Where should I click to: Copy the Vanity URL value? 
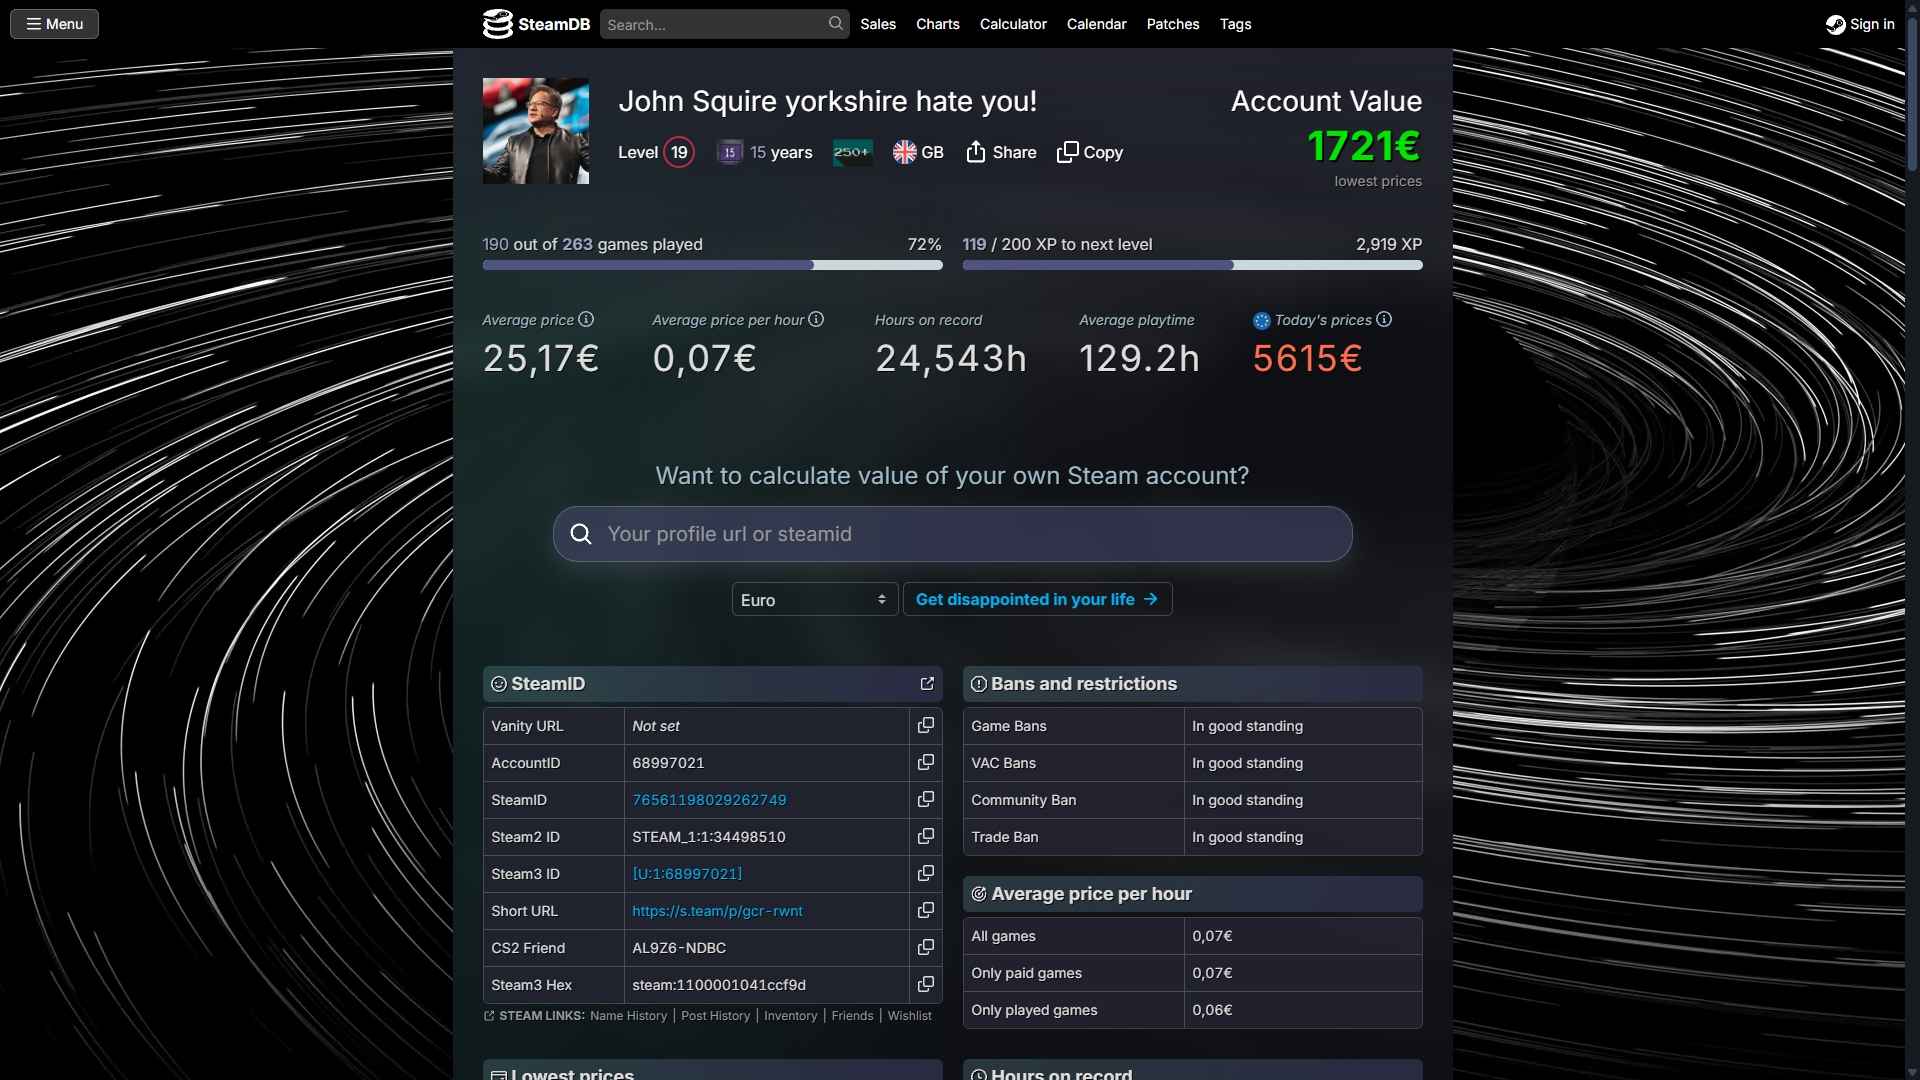pos(926,725)
